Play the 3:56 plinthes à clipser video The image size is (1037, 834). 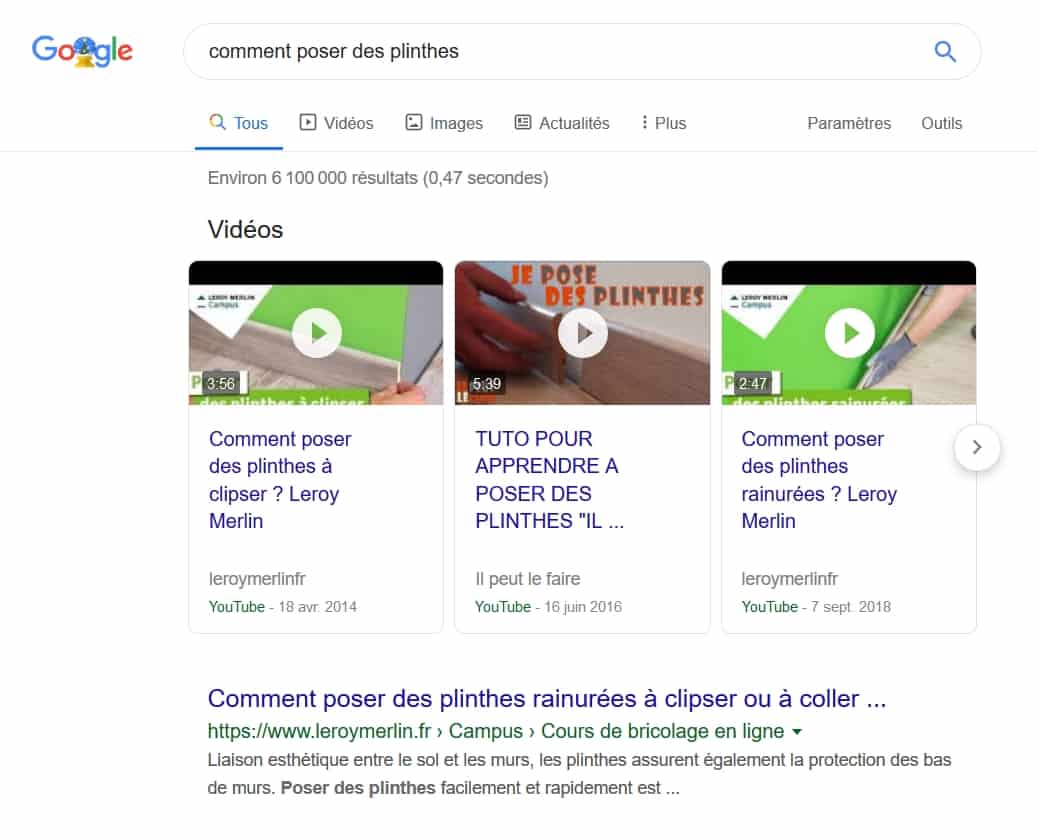(316, 333)
